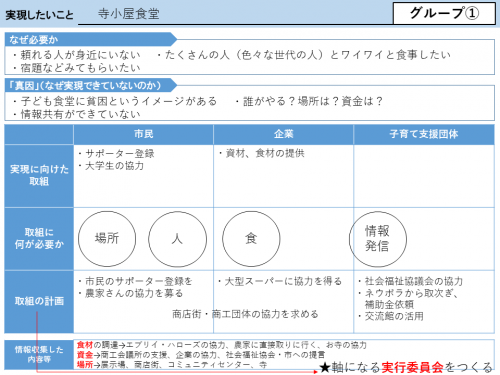Click text 頼れる人が身近にいない
This screenshot has width=500, height=375.
[x=80, y=55]
